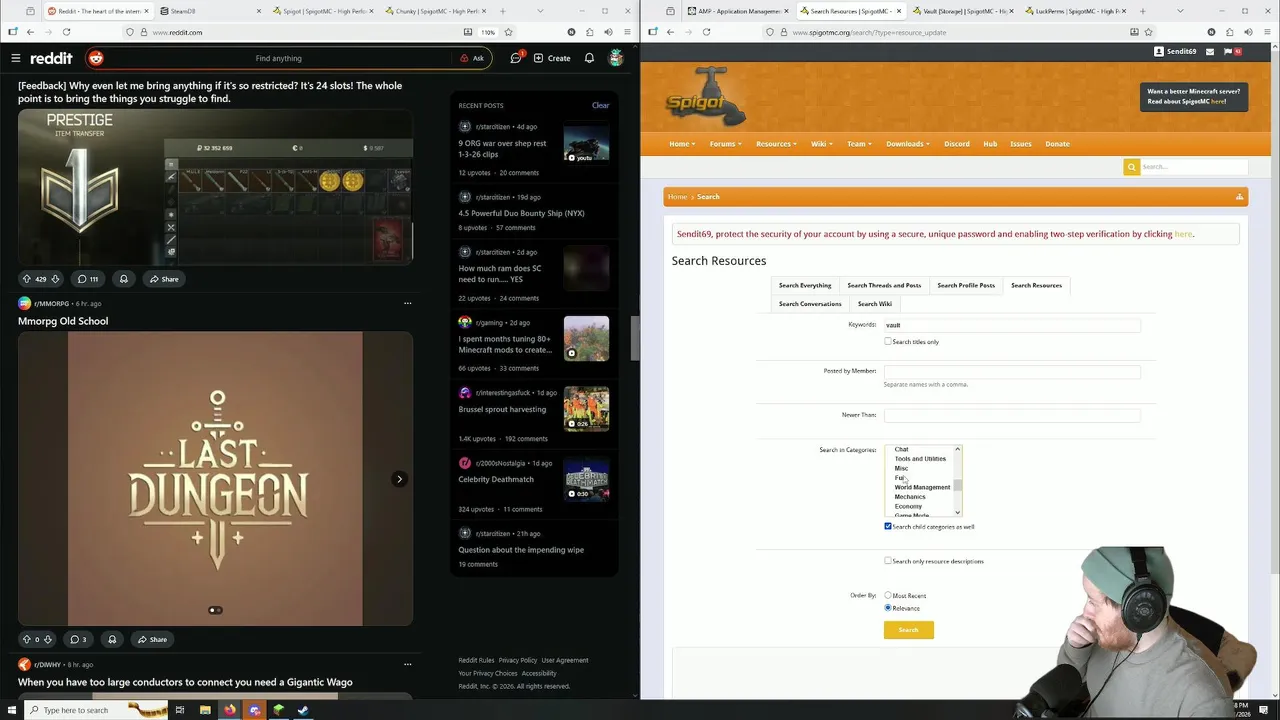
Task: Open Reddit notifications bell
Action: pos(589,58)
